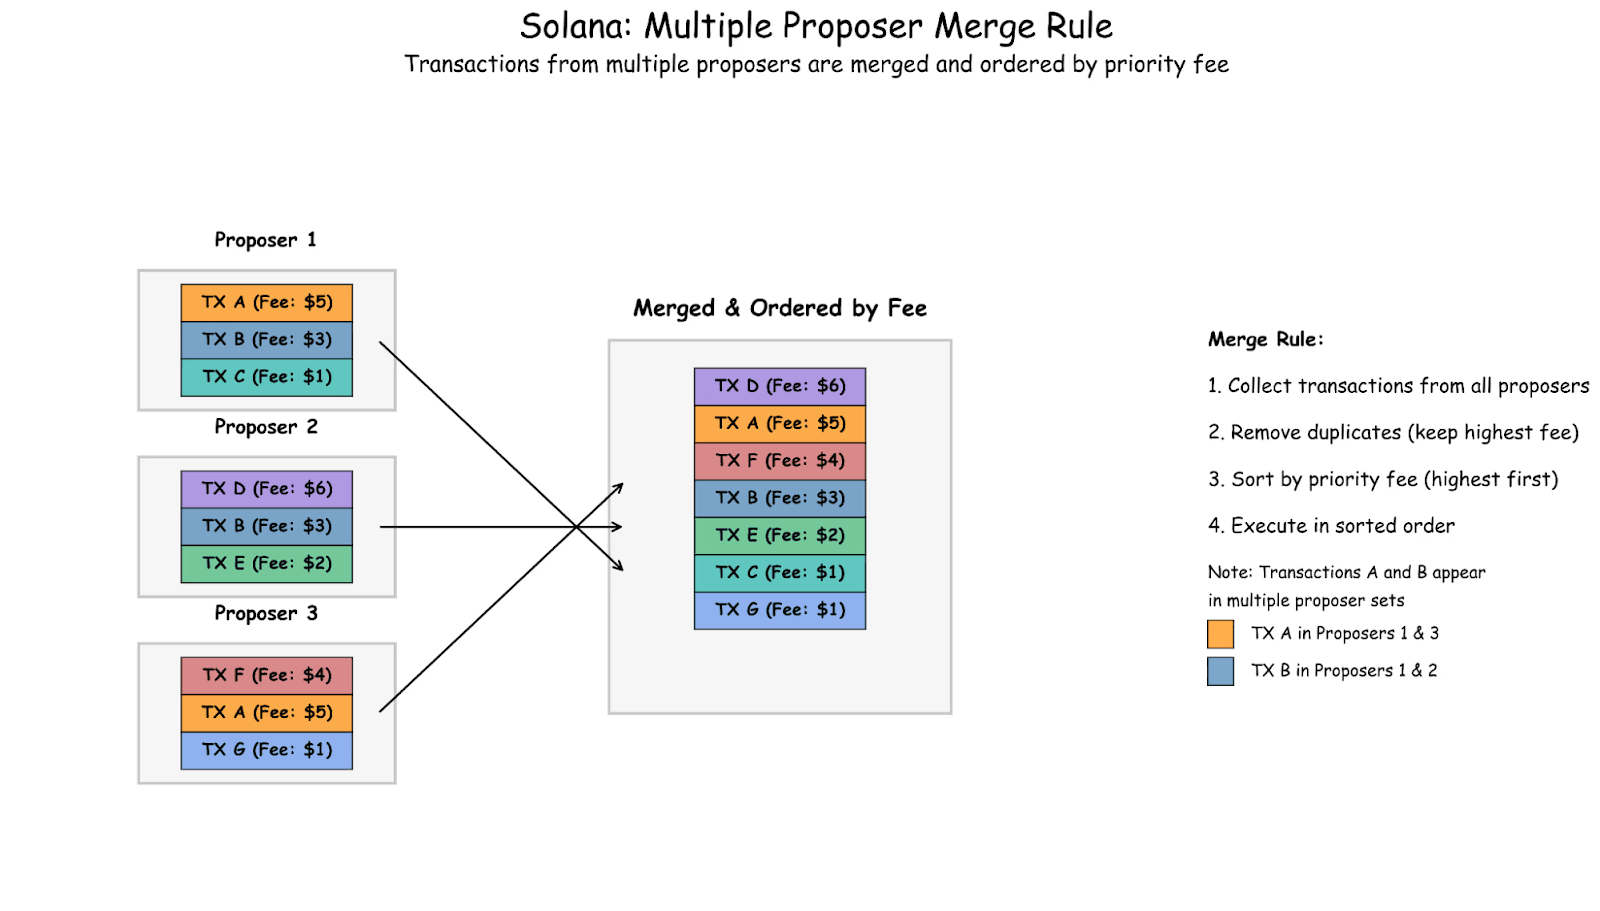
Task: Select TX A (Fee: $5) in merged list
Action: pyautogui.click(x=780, y=424)
